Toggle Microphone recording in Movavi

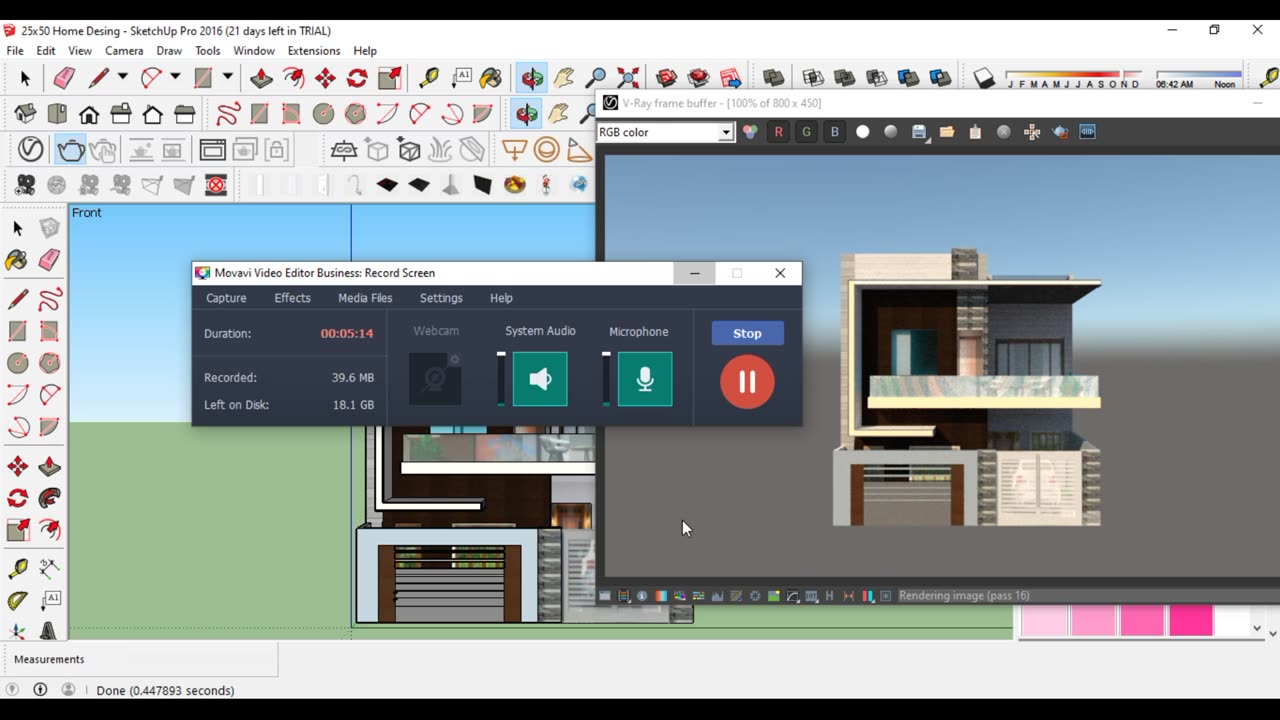pos(645,379)
